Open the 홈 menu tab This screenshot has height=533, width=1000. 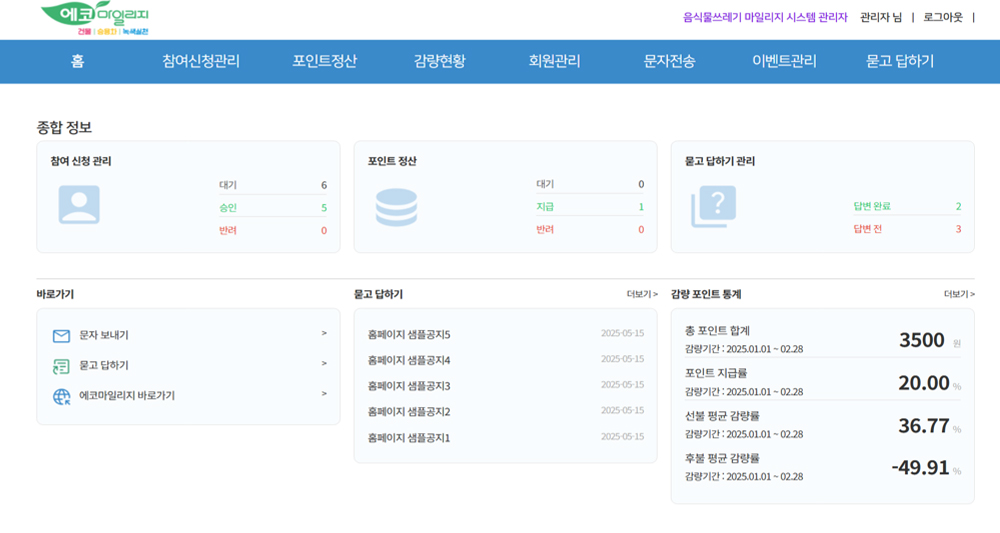(x=77, y=61)
